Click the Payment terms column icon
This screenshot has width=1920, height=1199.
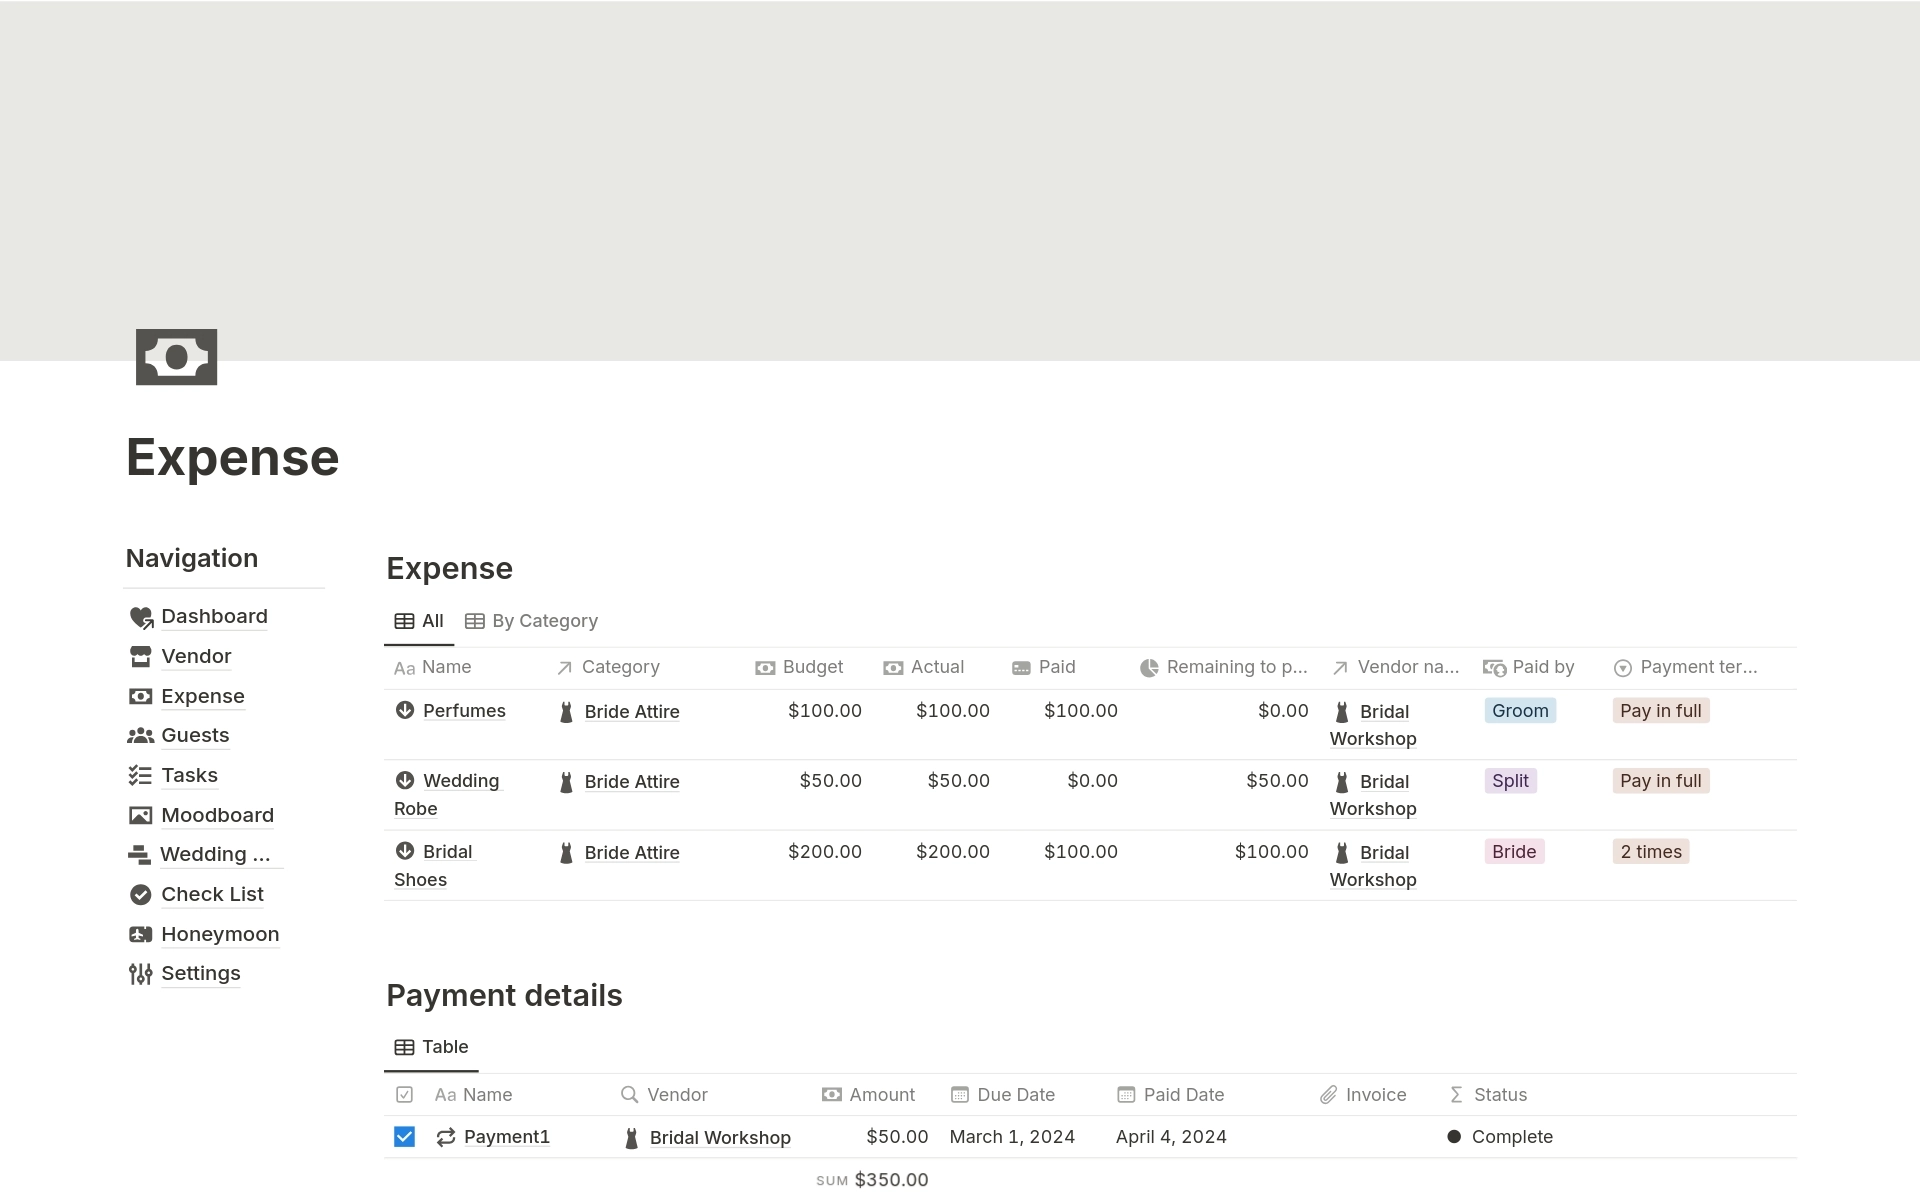1623,668
